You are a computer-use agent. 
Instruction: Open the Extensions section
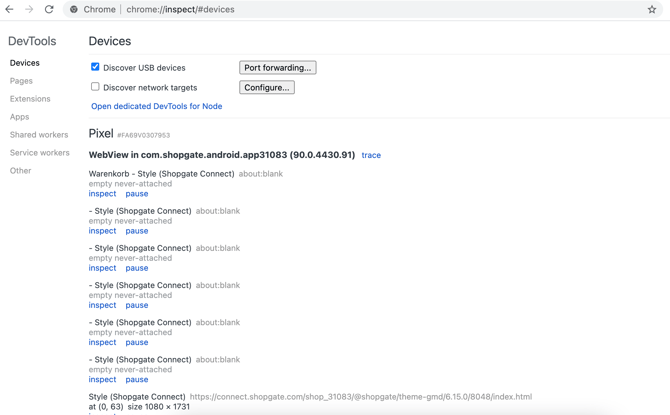coord(30,99)
